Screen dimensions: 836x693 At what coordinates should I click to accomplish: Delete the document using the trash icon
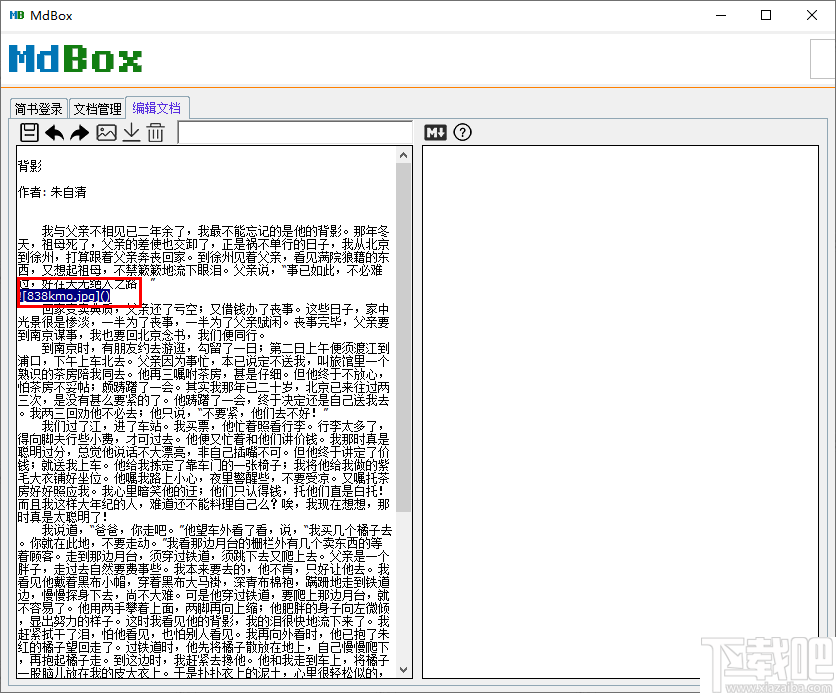156,131
